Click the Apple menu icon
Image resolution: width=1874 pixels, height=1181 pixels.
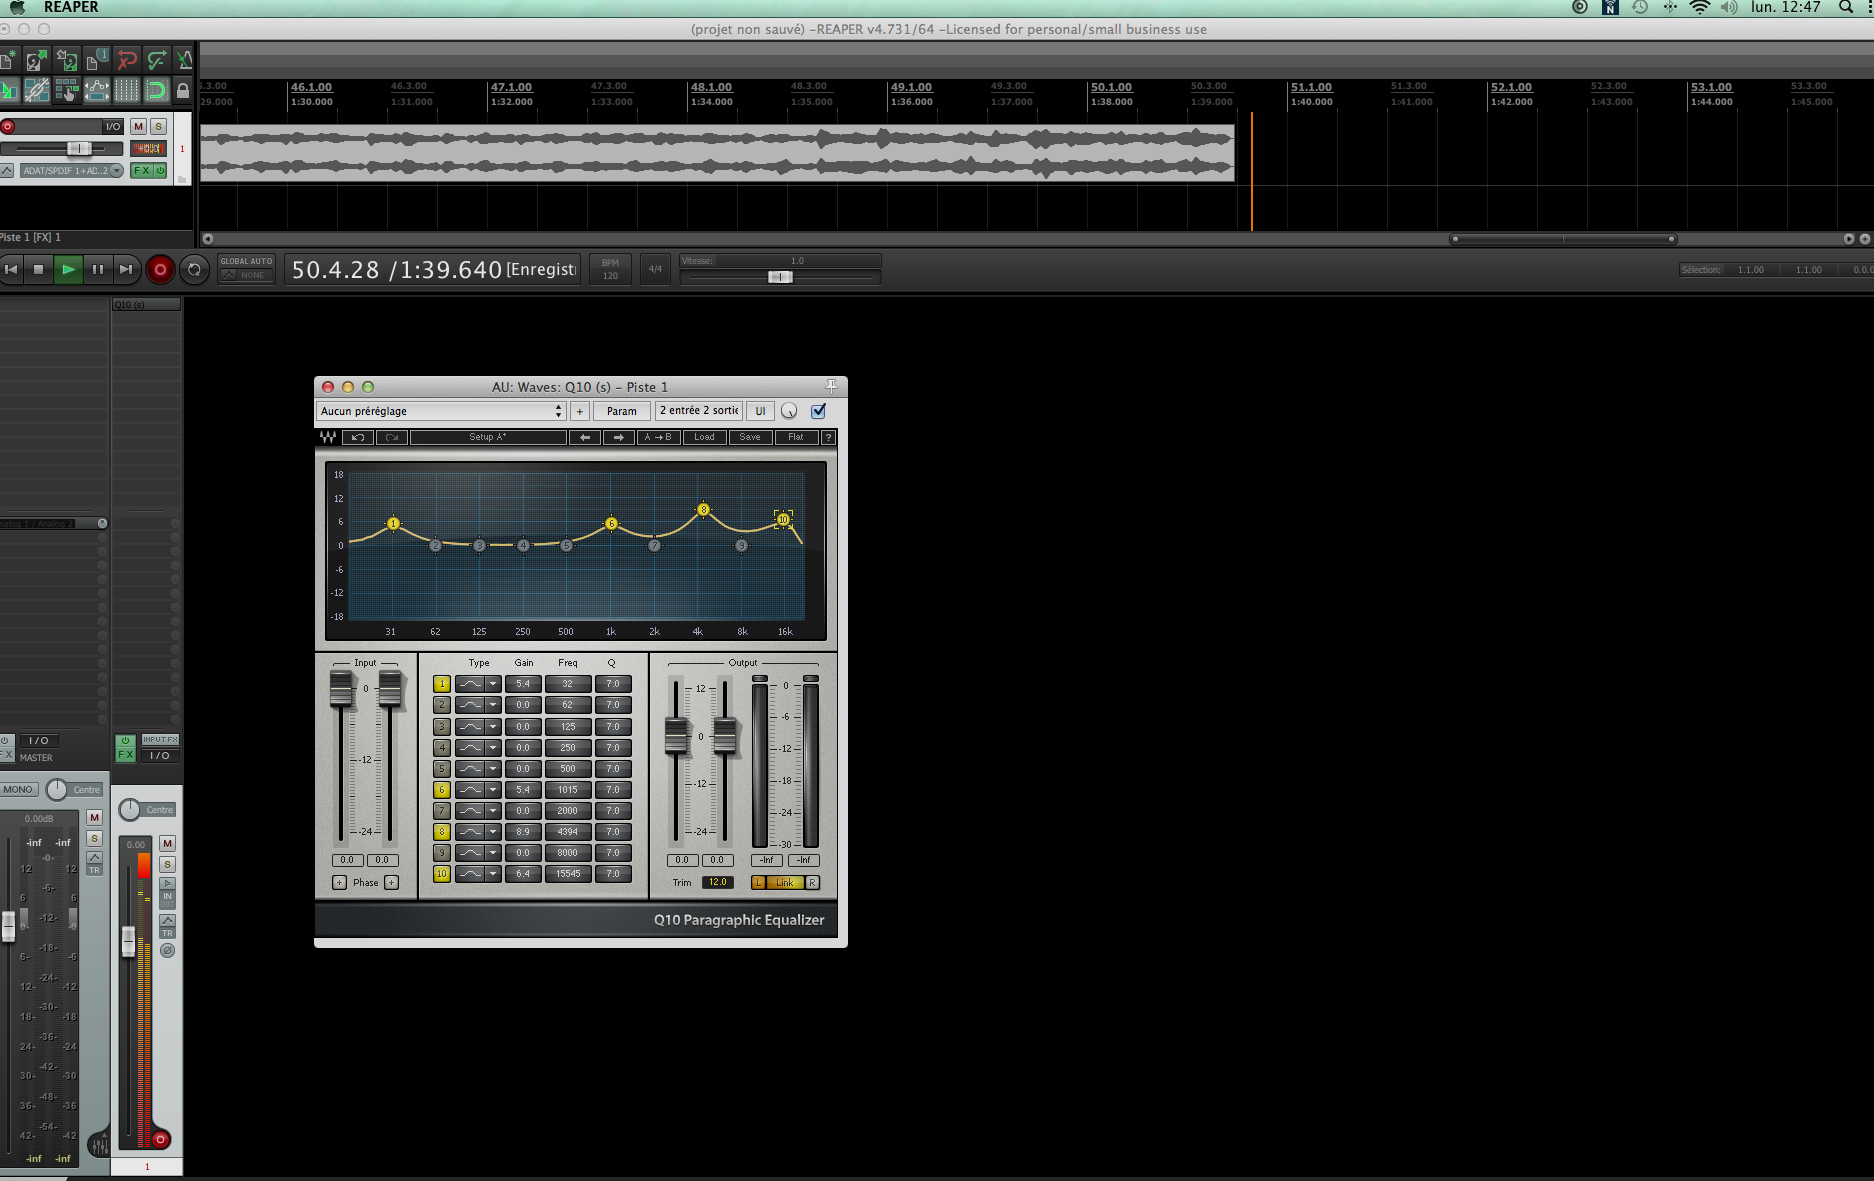17,7
